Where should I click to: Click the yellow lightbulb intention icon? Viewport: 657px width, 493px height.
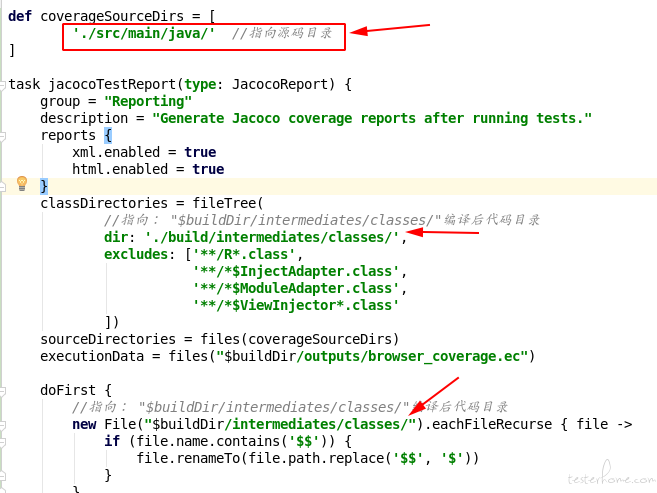click(x=22, y=183)
